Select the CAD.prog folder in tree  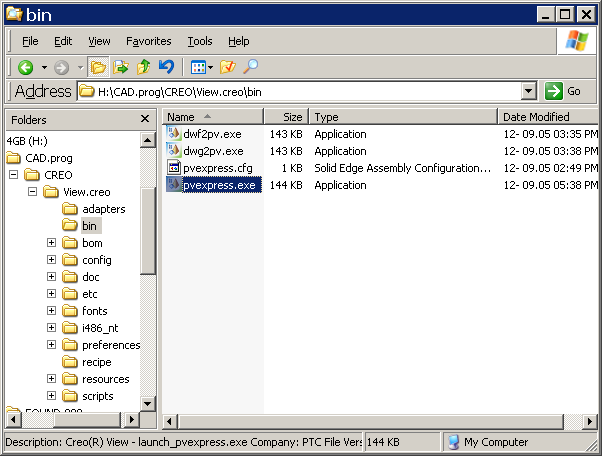[x=49, y=158]
